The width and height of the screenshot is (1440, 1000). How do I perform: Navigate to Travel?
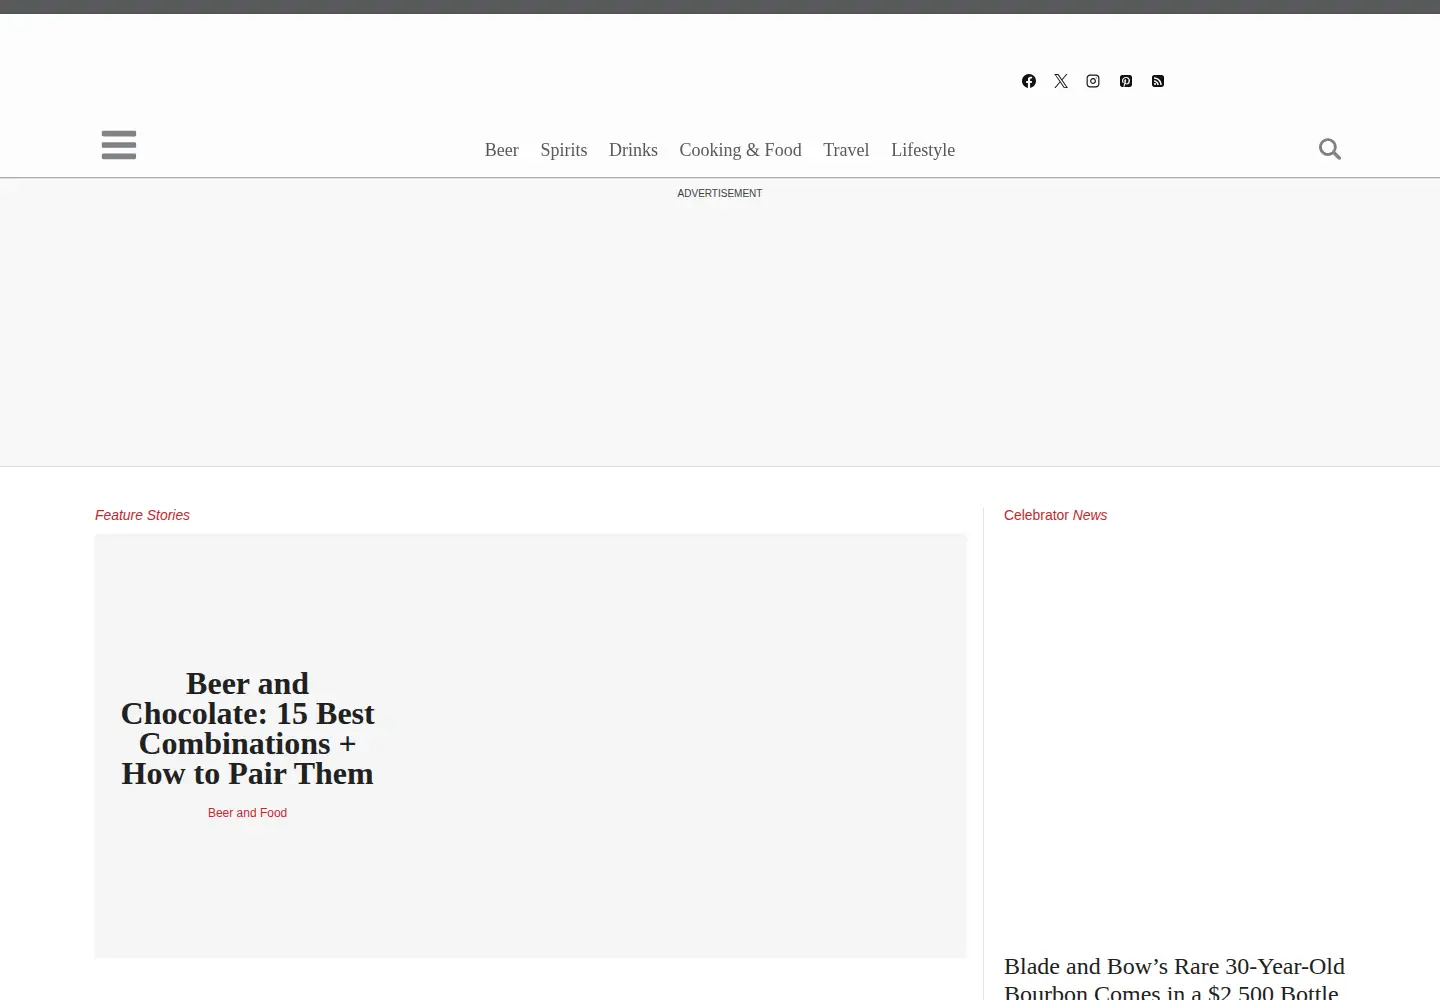click(846, 150)
